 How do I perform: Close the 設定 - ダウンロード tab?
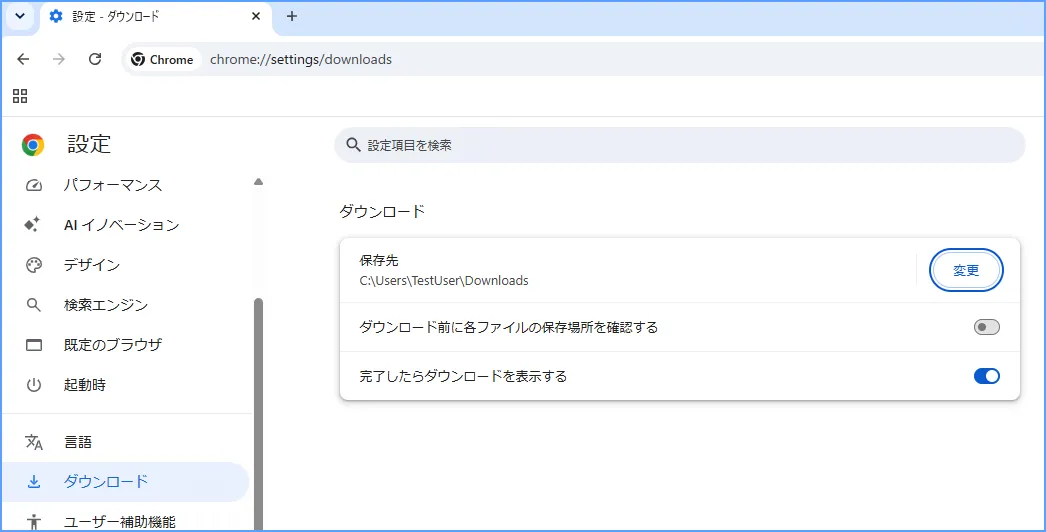point(255,17)
